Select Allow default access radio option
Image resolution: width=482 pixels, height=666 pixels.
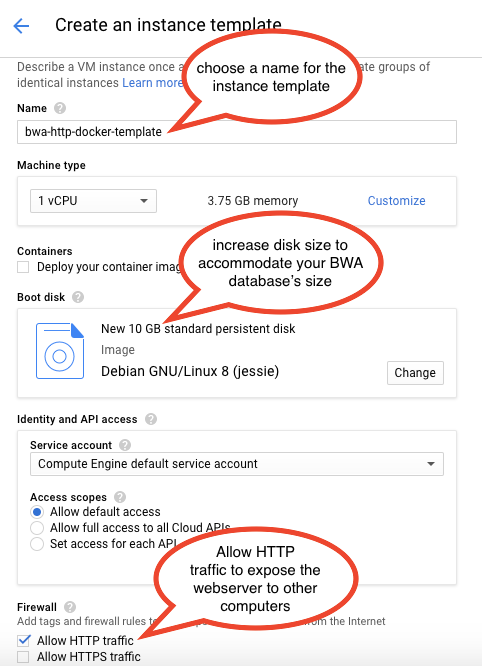coord(37,512)
